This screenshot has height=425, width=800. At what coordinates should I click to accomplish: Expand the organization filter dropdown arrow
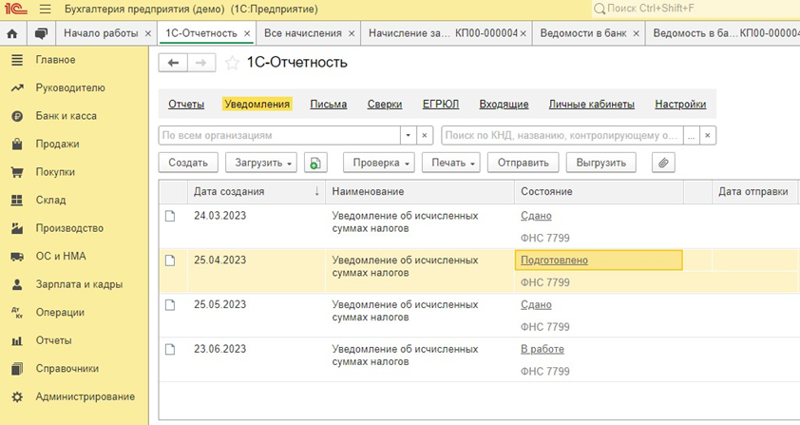(408, 135)
